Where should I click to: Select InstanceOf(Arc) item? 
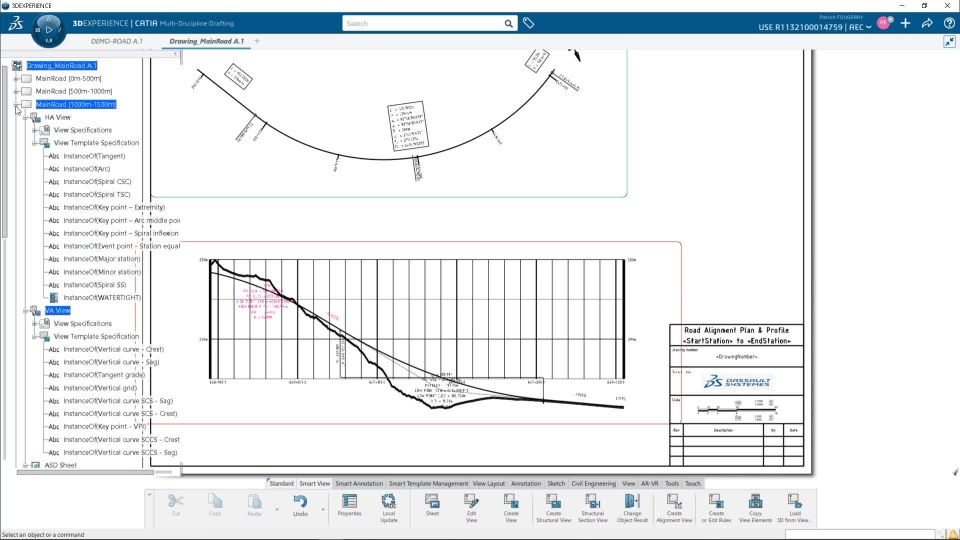click(87, 169)
